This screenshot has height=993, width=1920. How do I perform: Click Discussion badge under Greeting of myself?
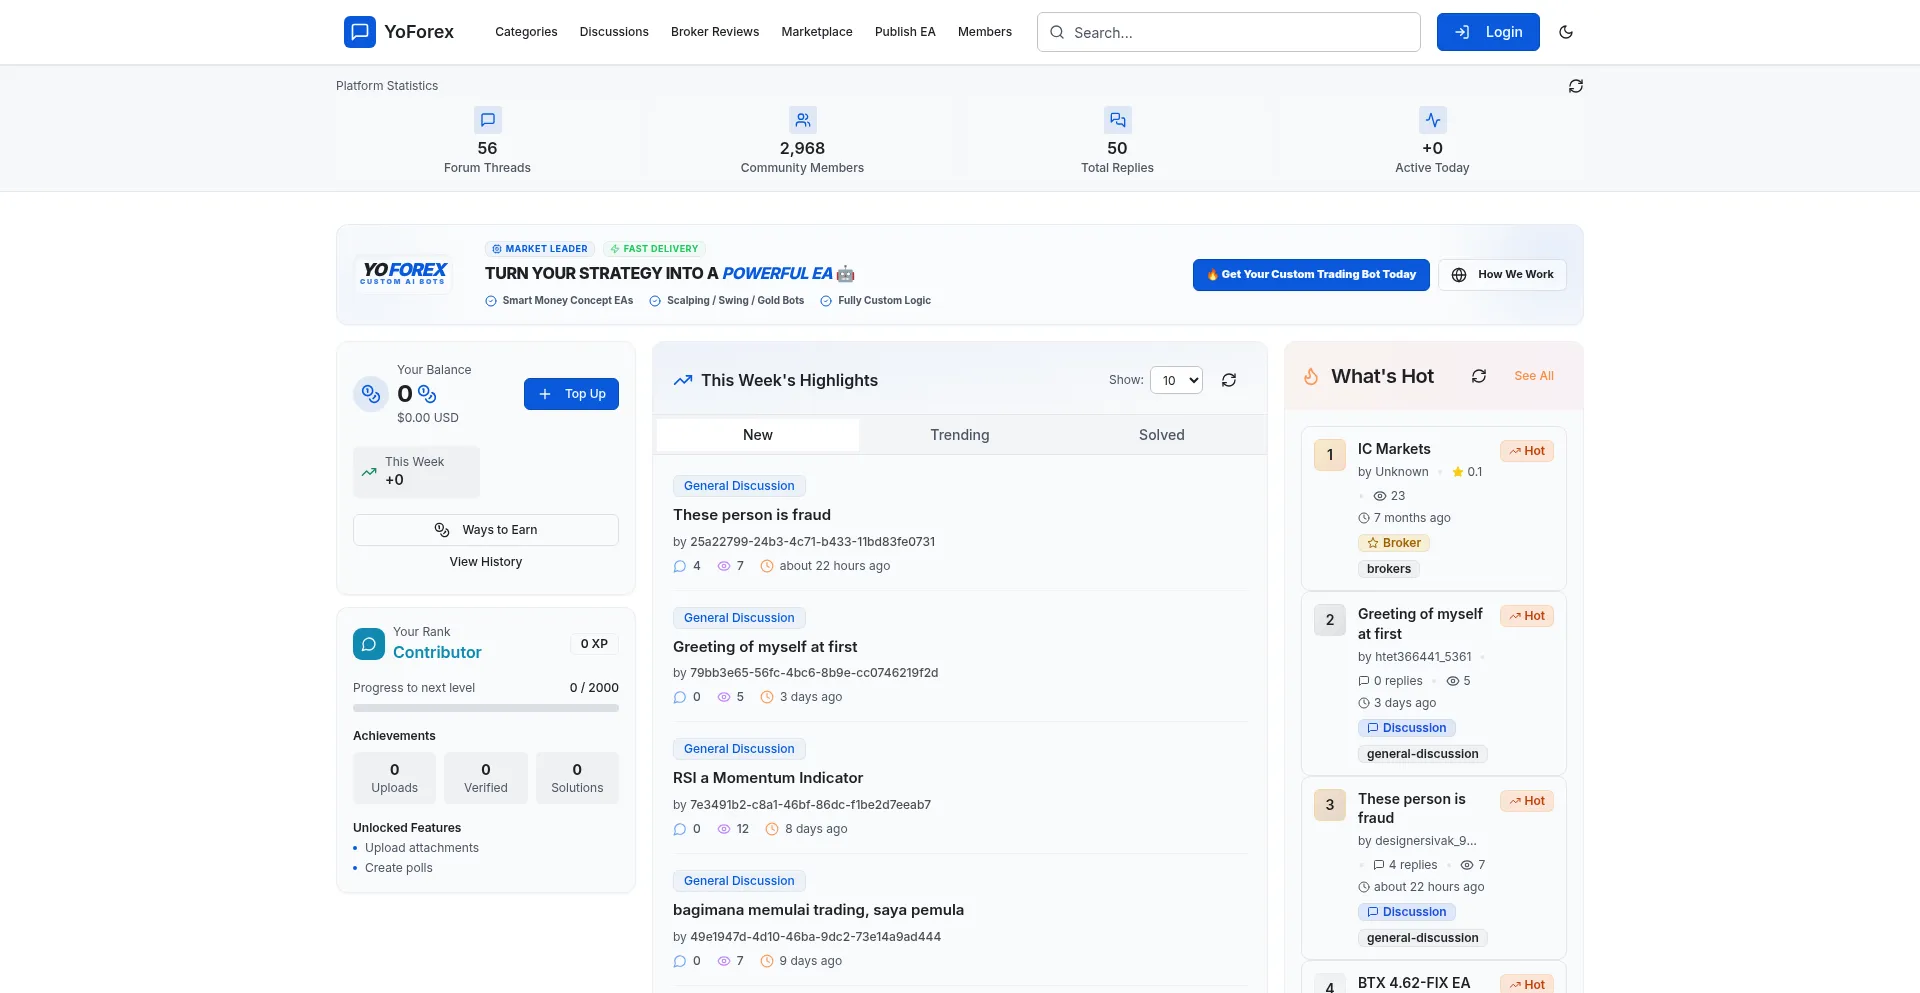click(x=1406, y=728)
